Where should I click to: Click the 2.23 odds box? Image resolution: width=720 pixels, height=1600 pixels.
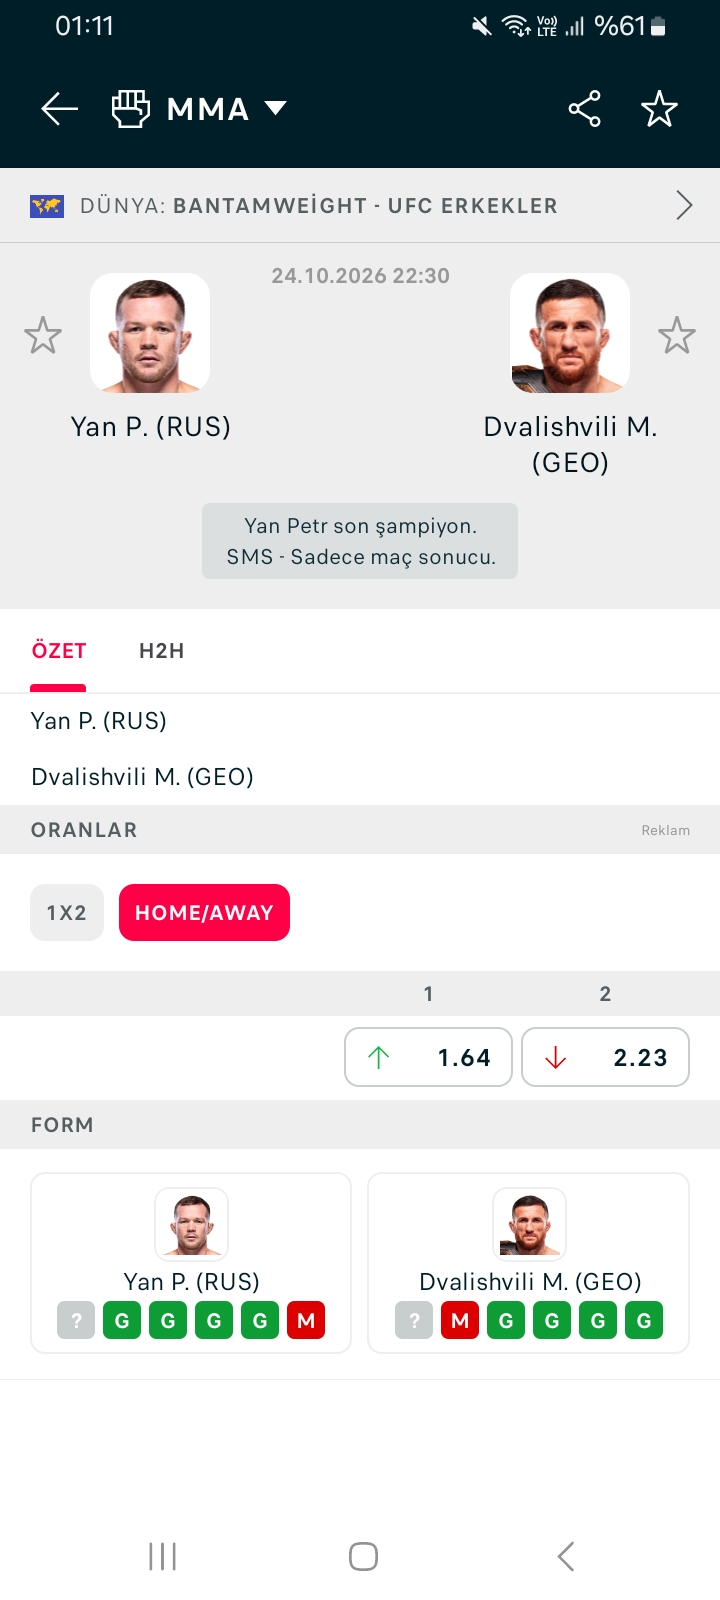(x=605, y=1057)
